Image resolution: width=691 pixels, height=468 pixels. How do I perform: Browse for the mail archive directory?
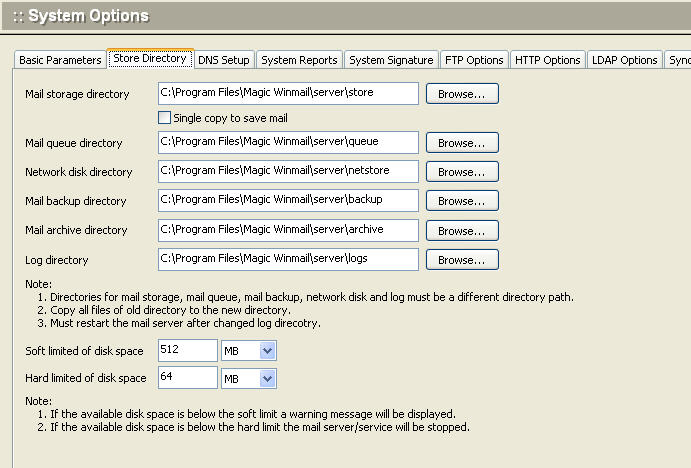[x=462, y=231]
